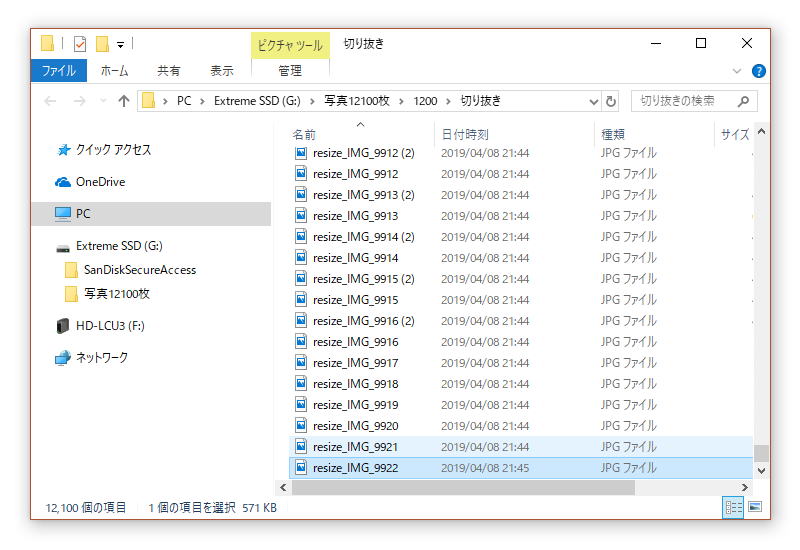Expand chevron after Extreme SSD (G:) in path
800x550 pixels.
(x=312, y=102)
